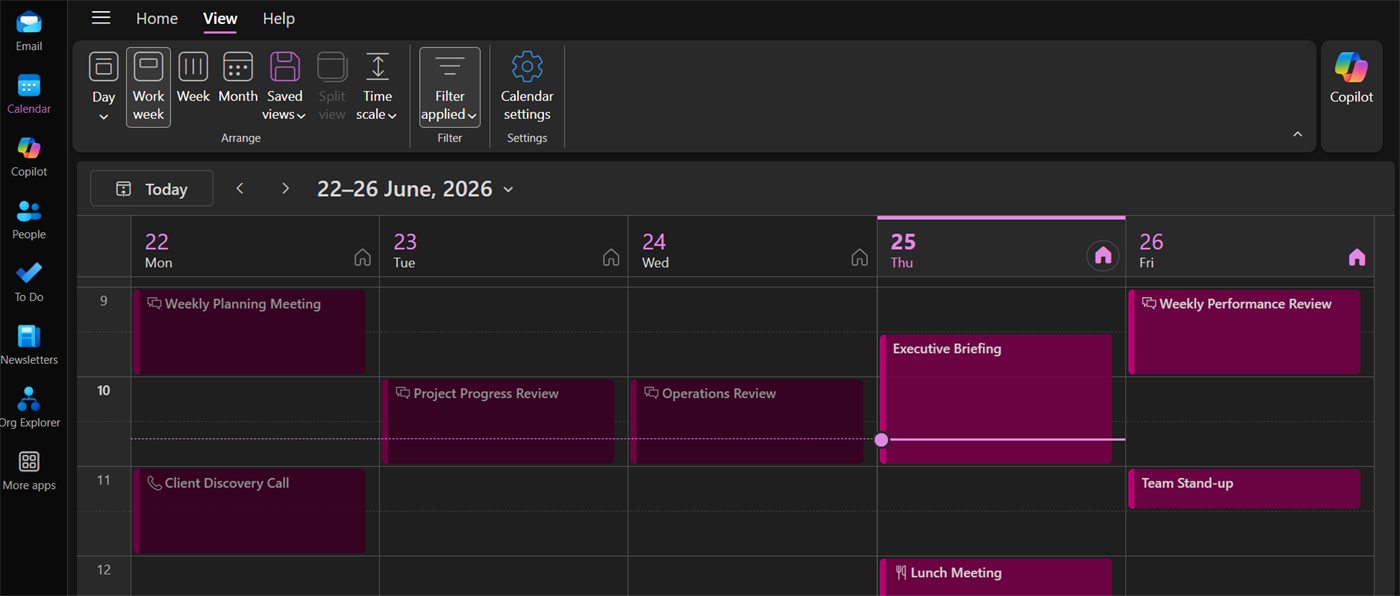
Task: Click the current time marker dot
Action: (881, 440)
